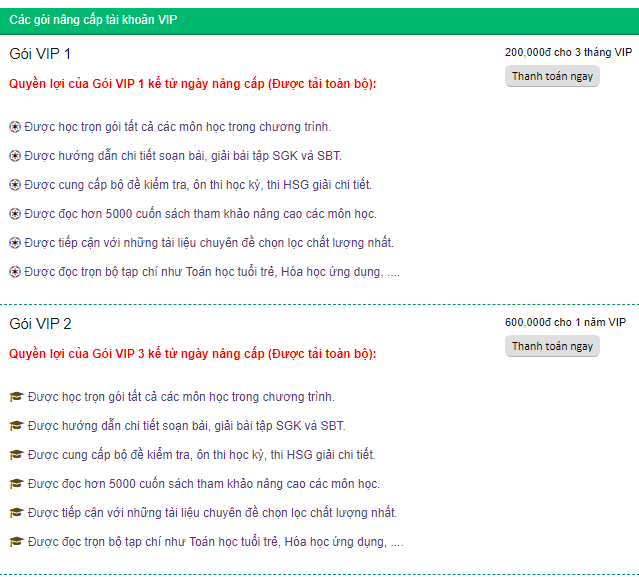Viewport: 639px width, 577px height.
Task: Click VIP 1 text Được tiếp cận với những tài liệu
Action: pos(209,243)
